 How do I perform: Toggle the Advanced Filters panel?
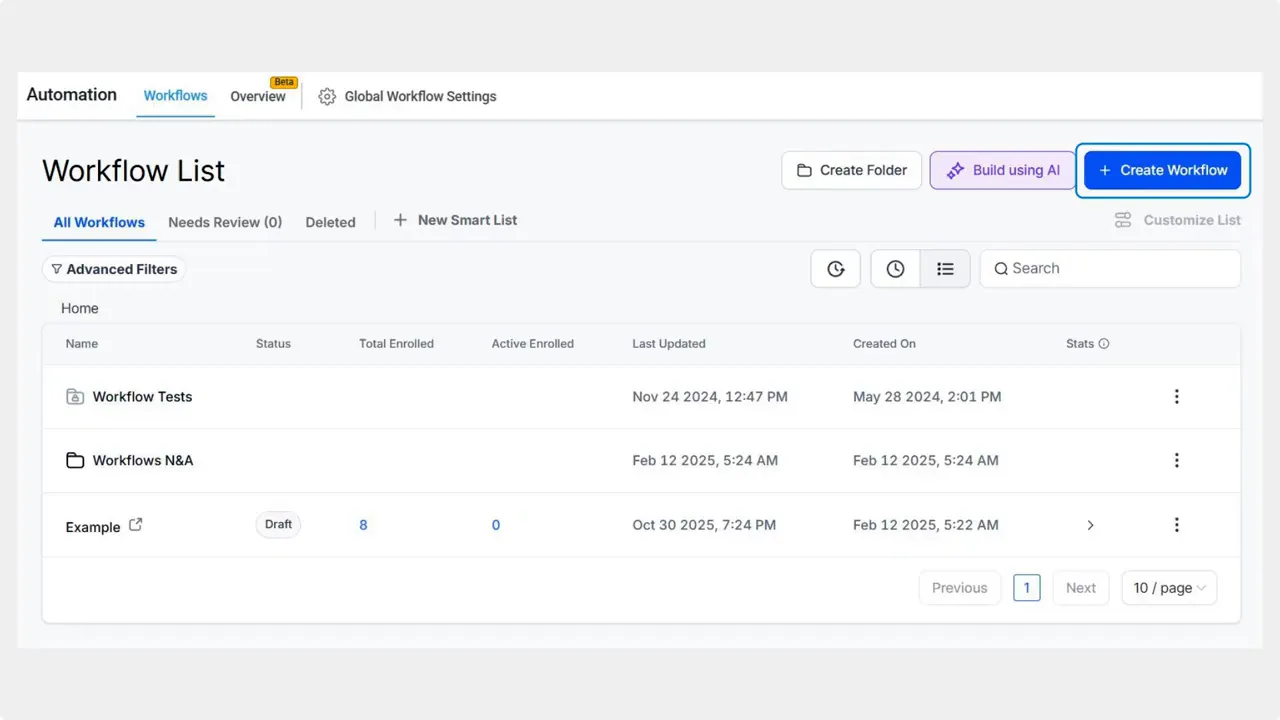pyautogui.click(x=113, y=268)
